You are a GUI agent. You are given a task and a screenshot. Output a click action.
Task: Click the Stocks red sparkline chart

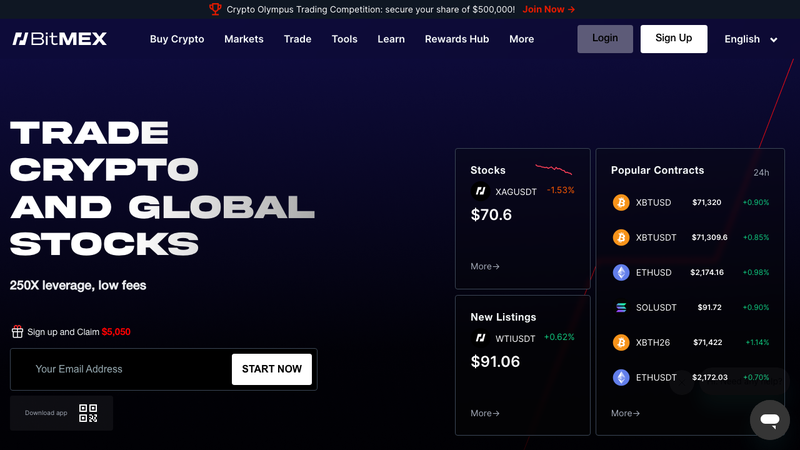(554, 169)
